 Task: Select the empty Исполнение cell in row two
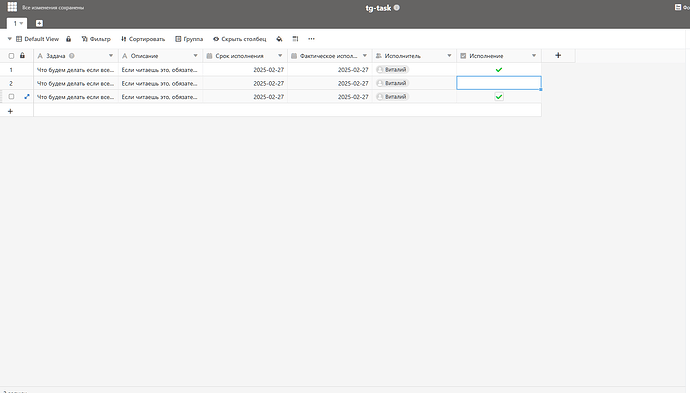(x=499, y=83)
